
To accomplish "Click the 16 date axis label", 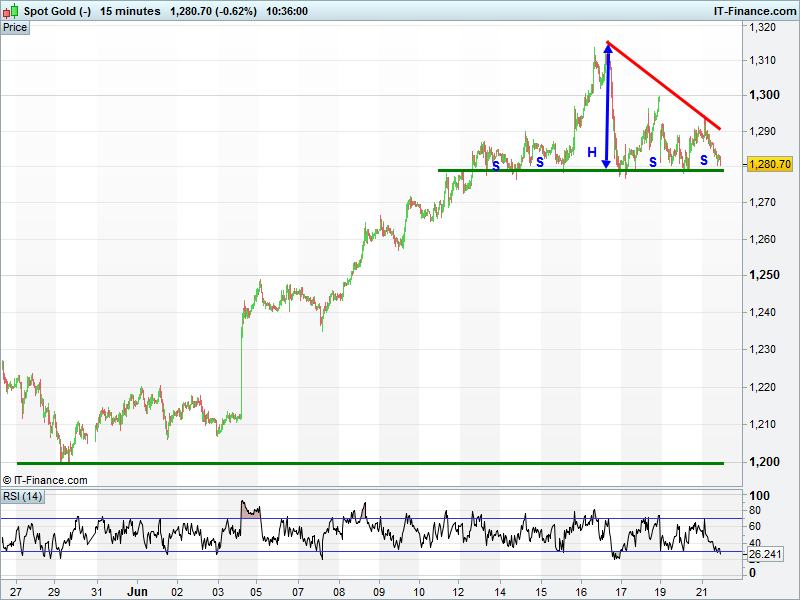I will [x=581, y=592].
